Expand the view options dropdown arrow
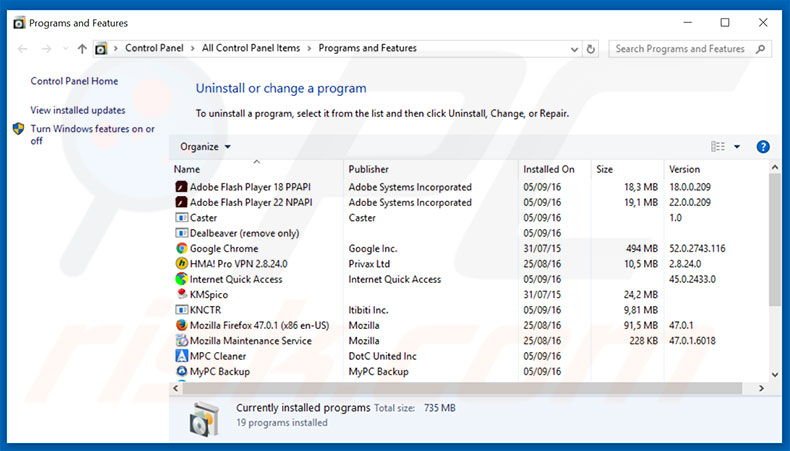 (x=737, y=147)
